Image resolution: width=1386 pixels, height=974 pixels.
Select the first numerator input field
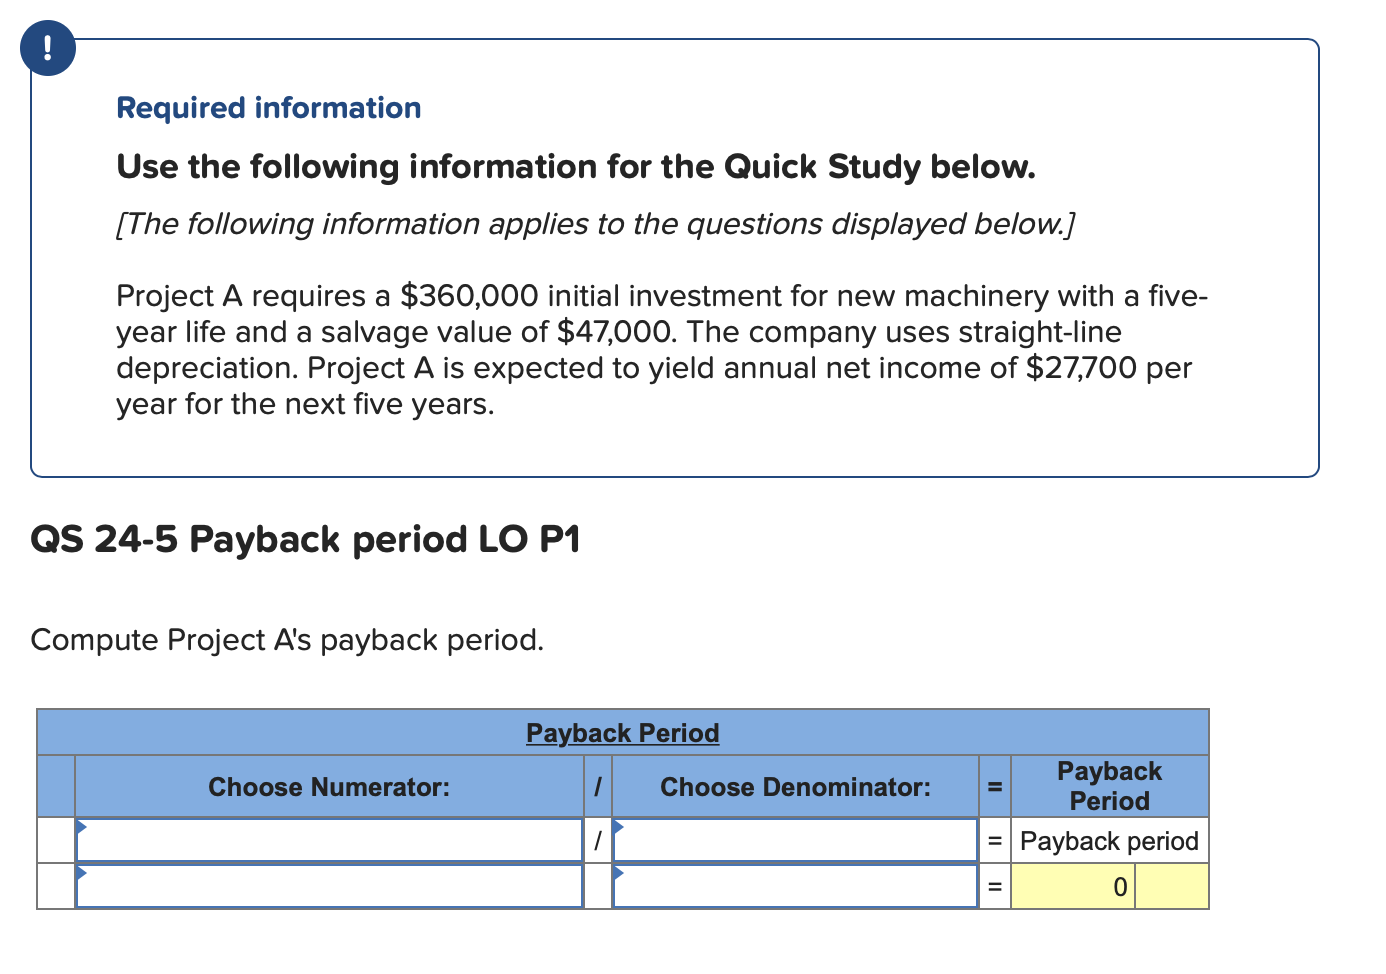tap(330, 841)
